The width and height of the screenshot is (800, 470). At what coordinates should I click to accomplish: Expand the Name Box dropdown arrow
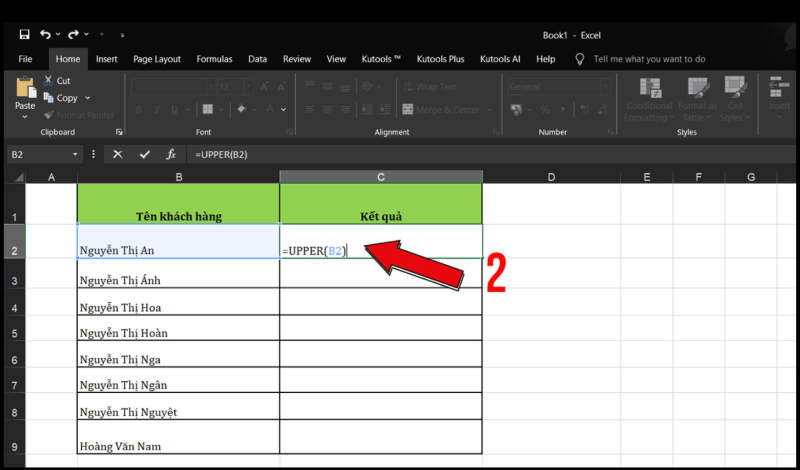pos(75,154)
